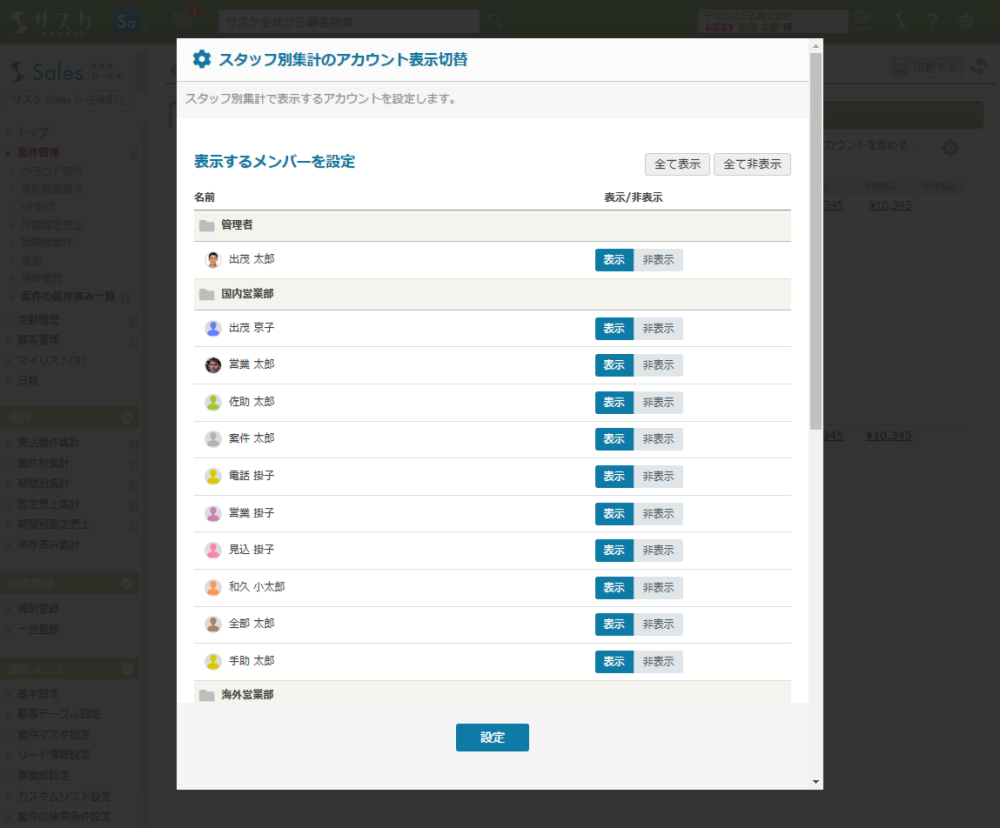Viewport: 1000px width, 828px height.
Task: Click the Sa app switcher icon
Action: click(126, 22)
